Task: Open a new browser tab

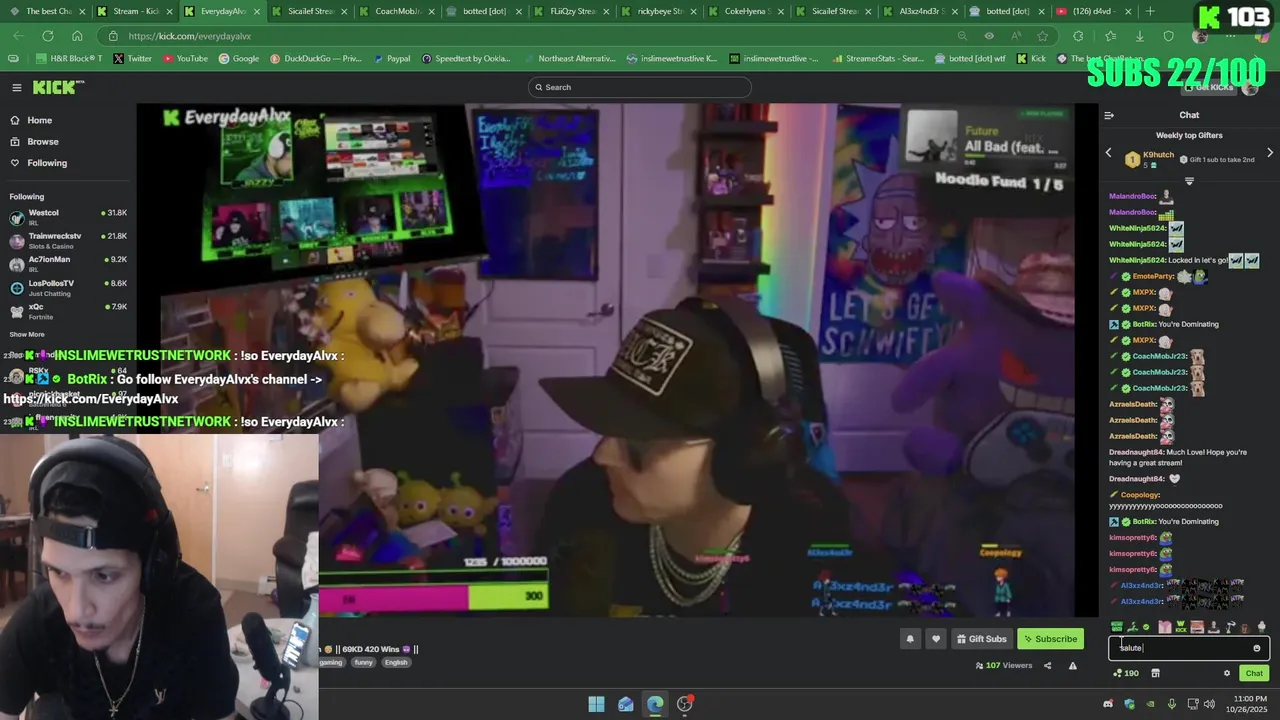Action: click(1150, 11)
